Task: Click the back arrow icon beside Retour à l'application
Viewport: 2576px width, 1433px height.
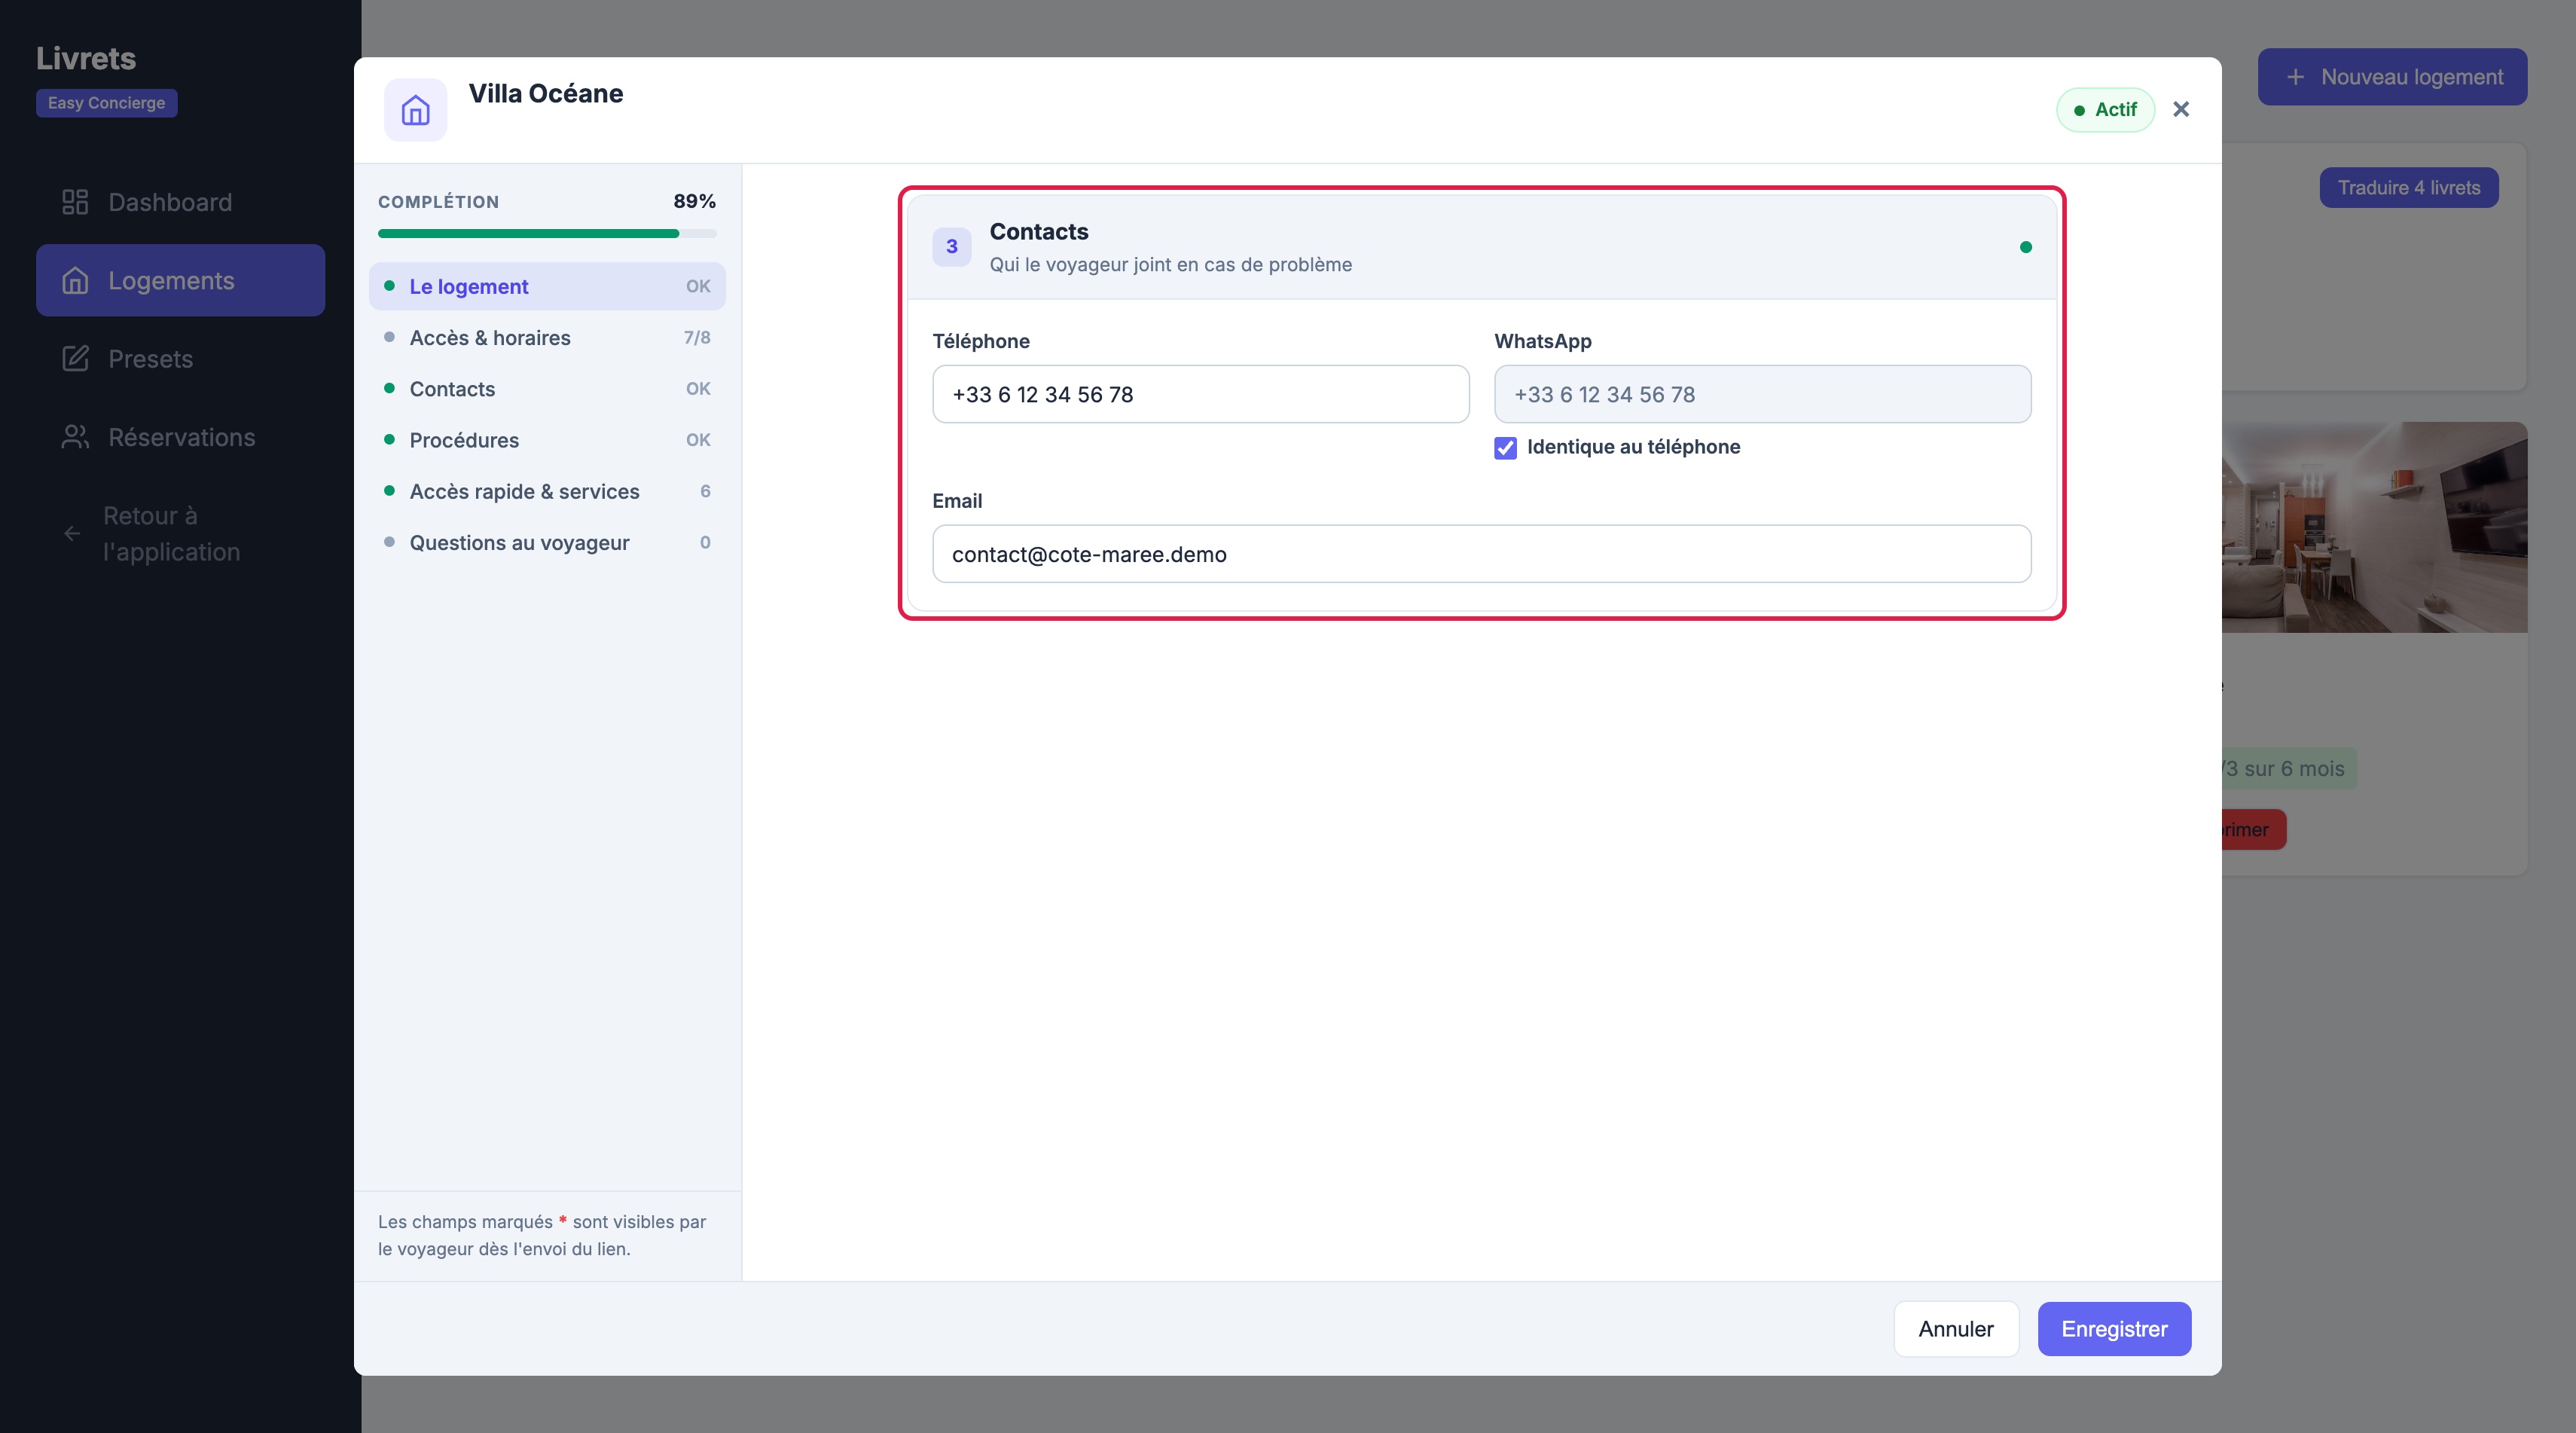Action: (x=72, y=534)
